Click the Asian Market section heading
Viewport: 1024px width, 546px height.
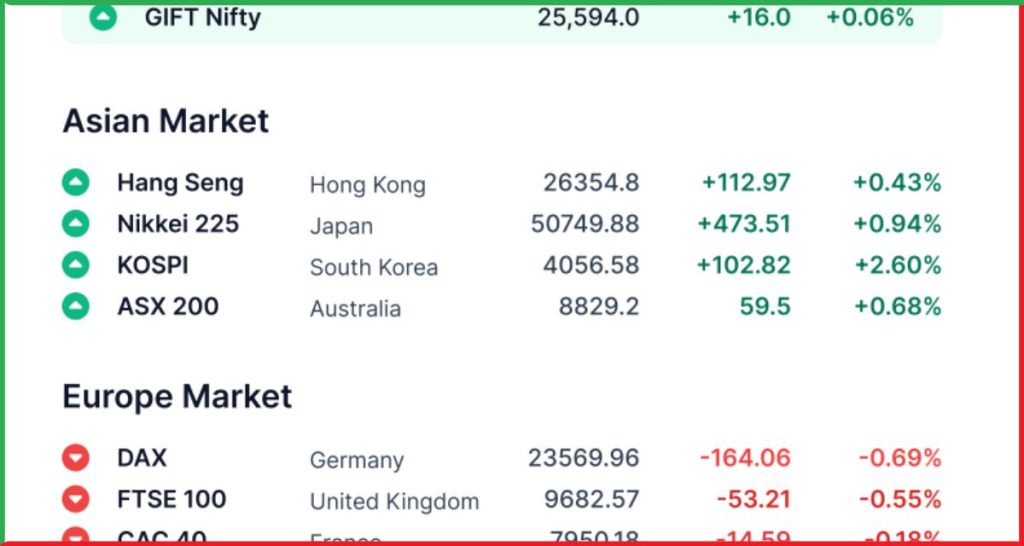pos(166,121)
